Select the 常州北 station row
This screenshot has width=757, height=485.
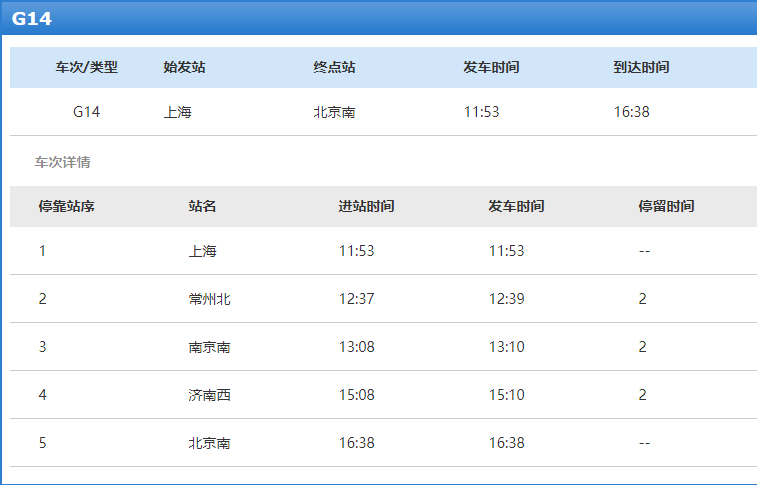point(383,299)
